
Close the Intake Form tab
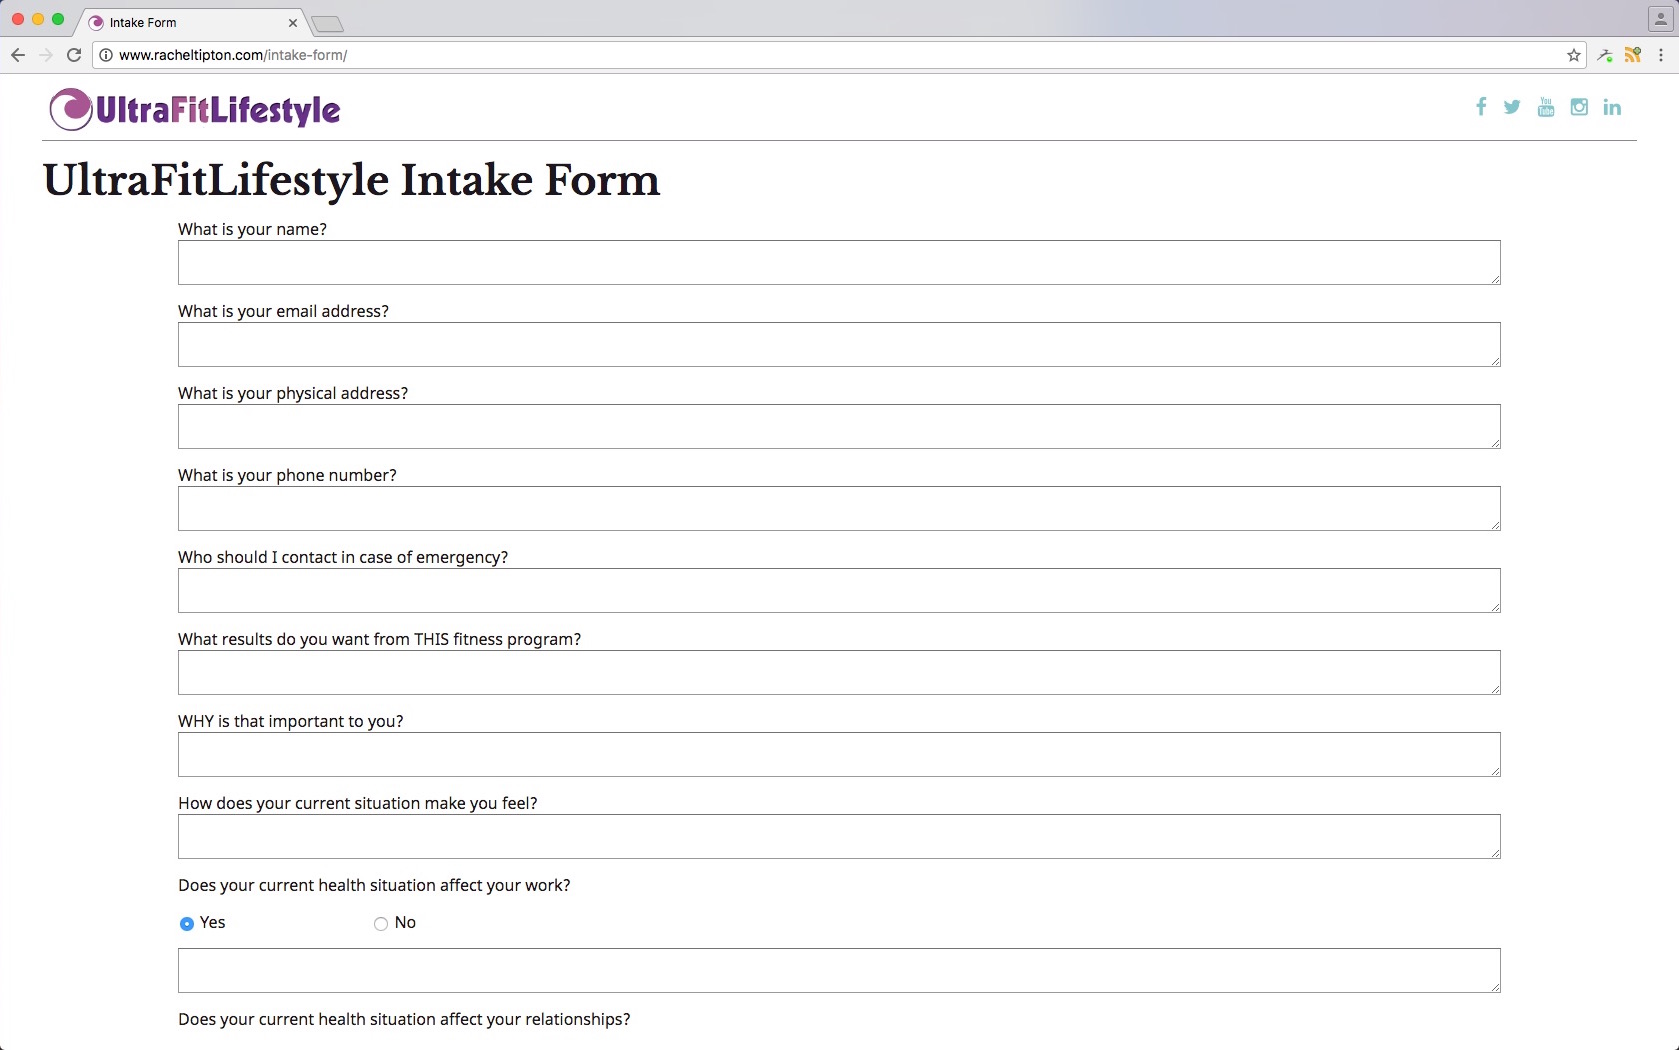(293, 22)
